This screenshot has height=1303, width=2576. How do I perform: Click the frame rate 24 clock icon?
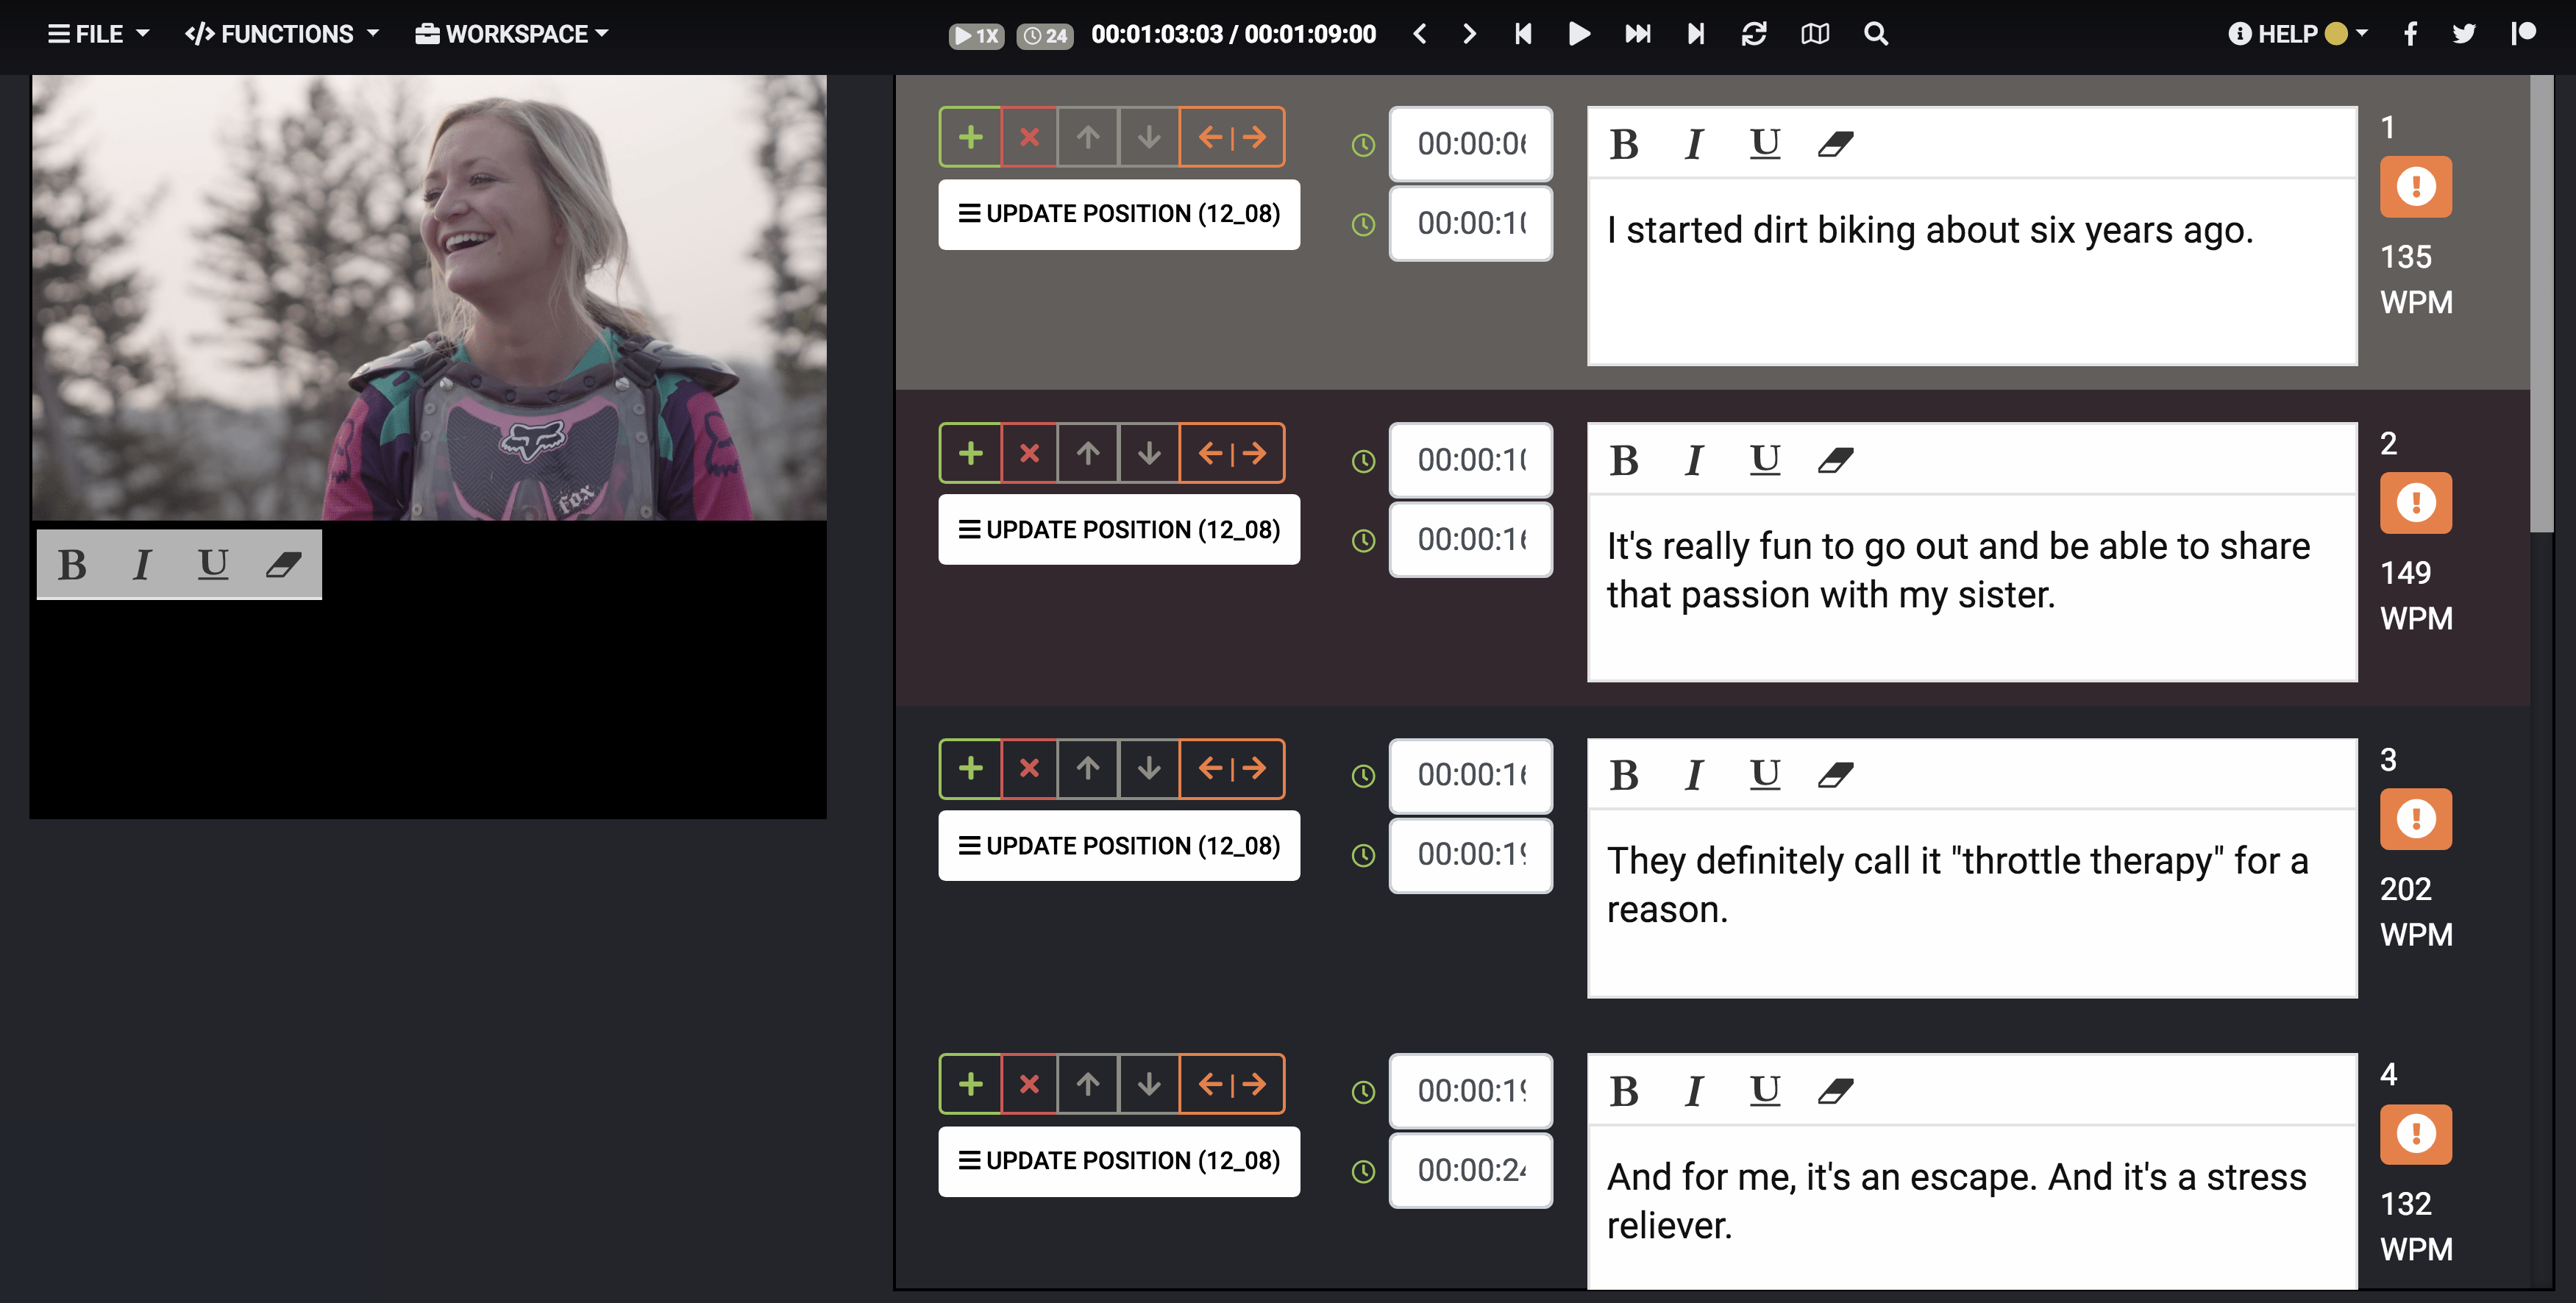click(1044, 35)
